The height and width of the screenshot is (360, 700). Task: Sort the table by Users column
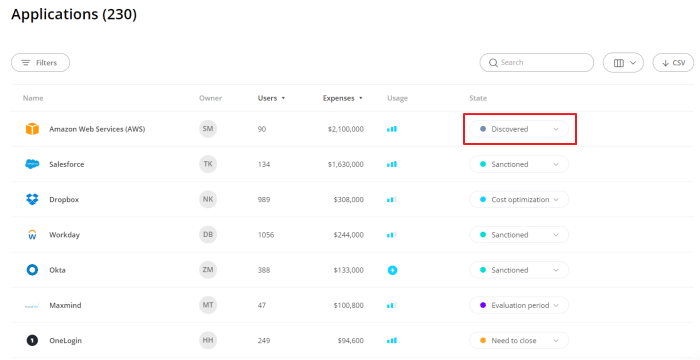coord(271,98)
